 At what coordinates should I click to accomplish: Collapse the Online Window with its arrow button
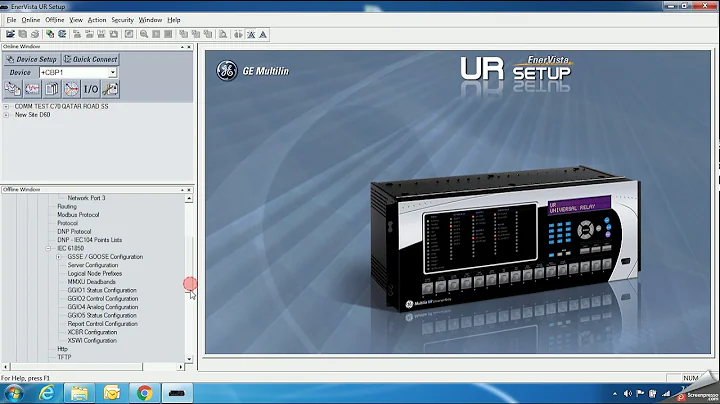[182, 47]
